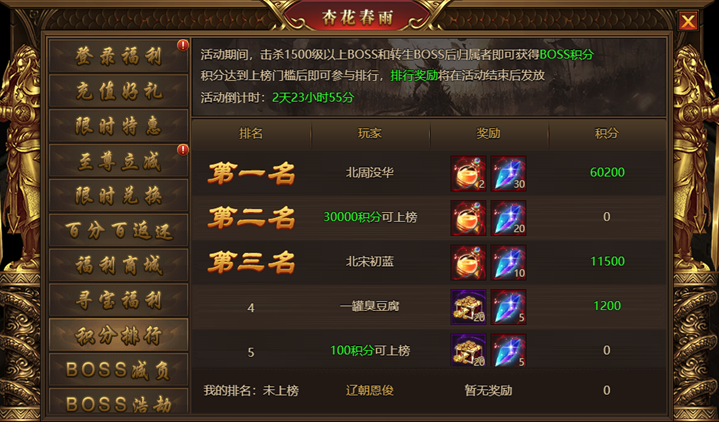
Task: Click rank 4 gold treasure chest reward
Action: click(x=468, y=307)
